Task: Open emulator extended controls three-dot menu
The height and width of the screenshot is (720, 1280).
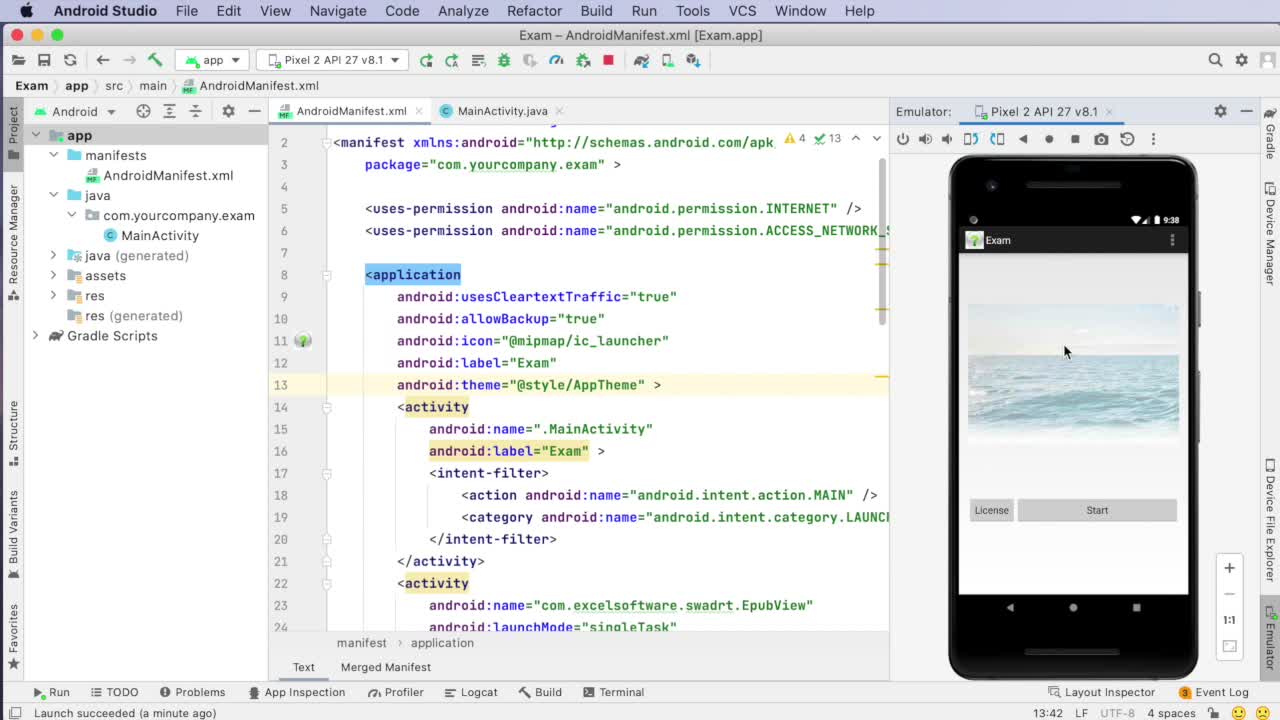Action: coord(1153,139)
